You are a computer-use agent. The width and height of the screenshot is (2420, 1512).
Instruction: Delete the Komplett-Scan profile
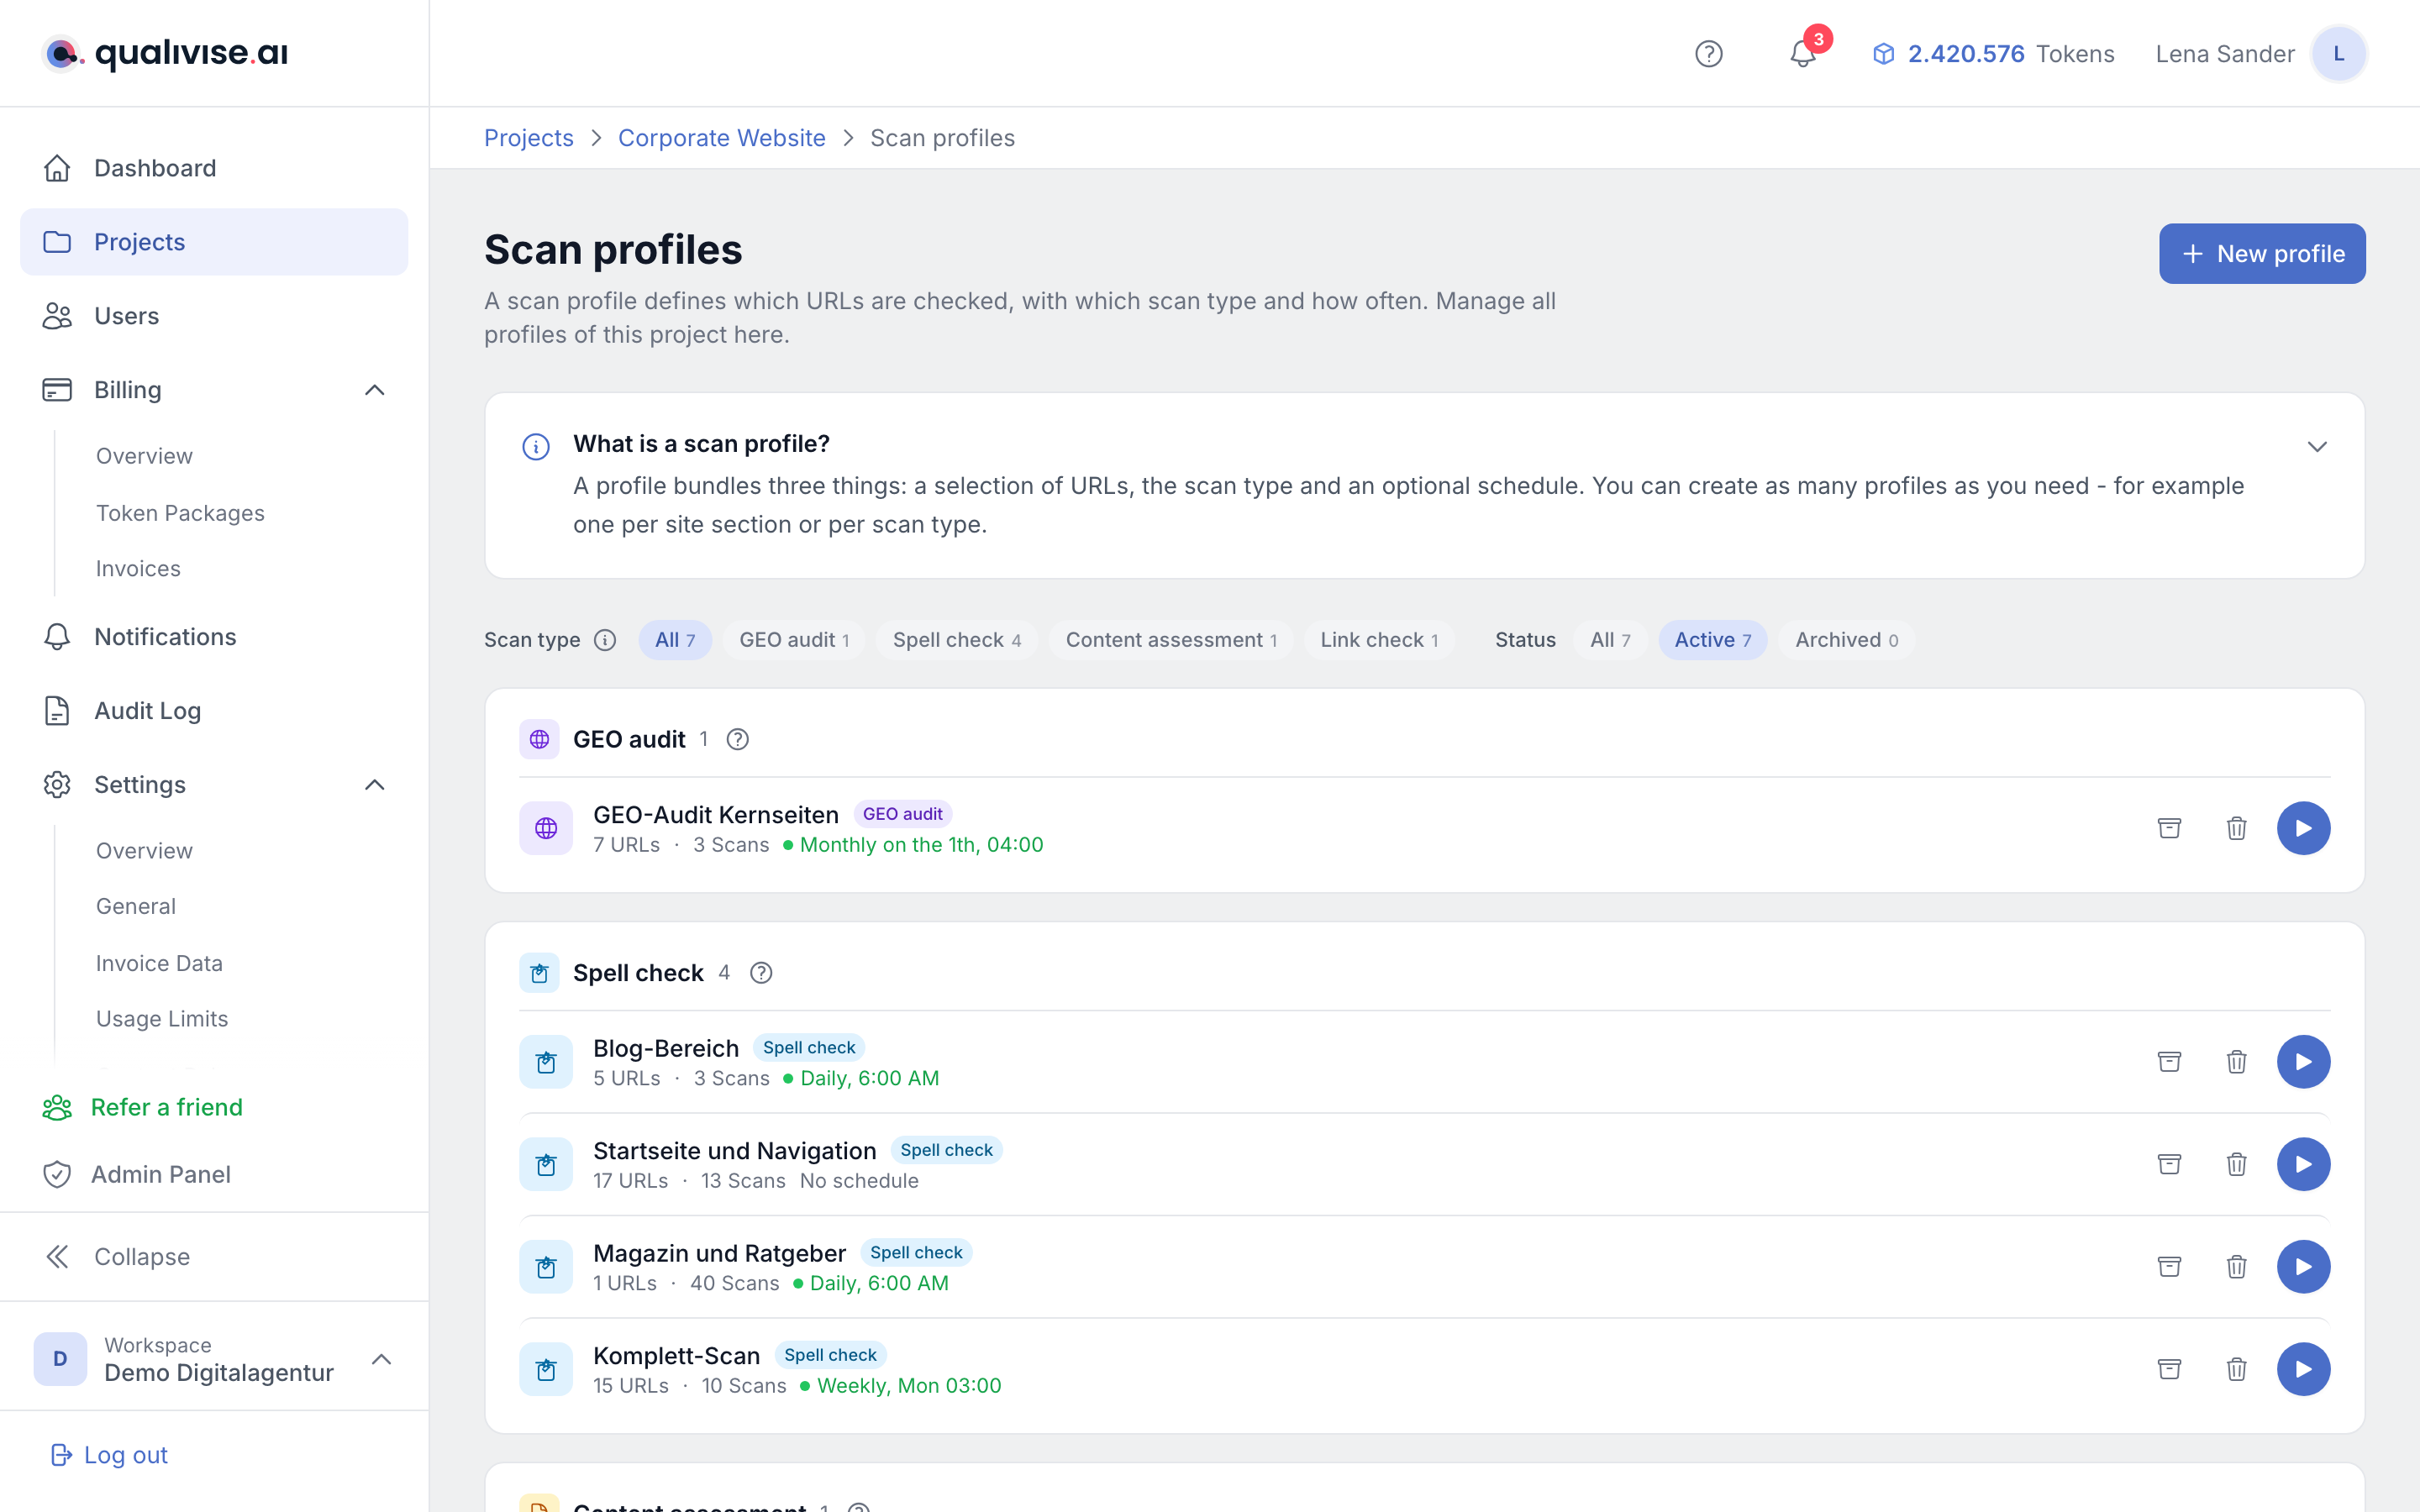coord(2236,1369)
